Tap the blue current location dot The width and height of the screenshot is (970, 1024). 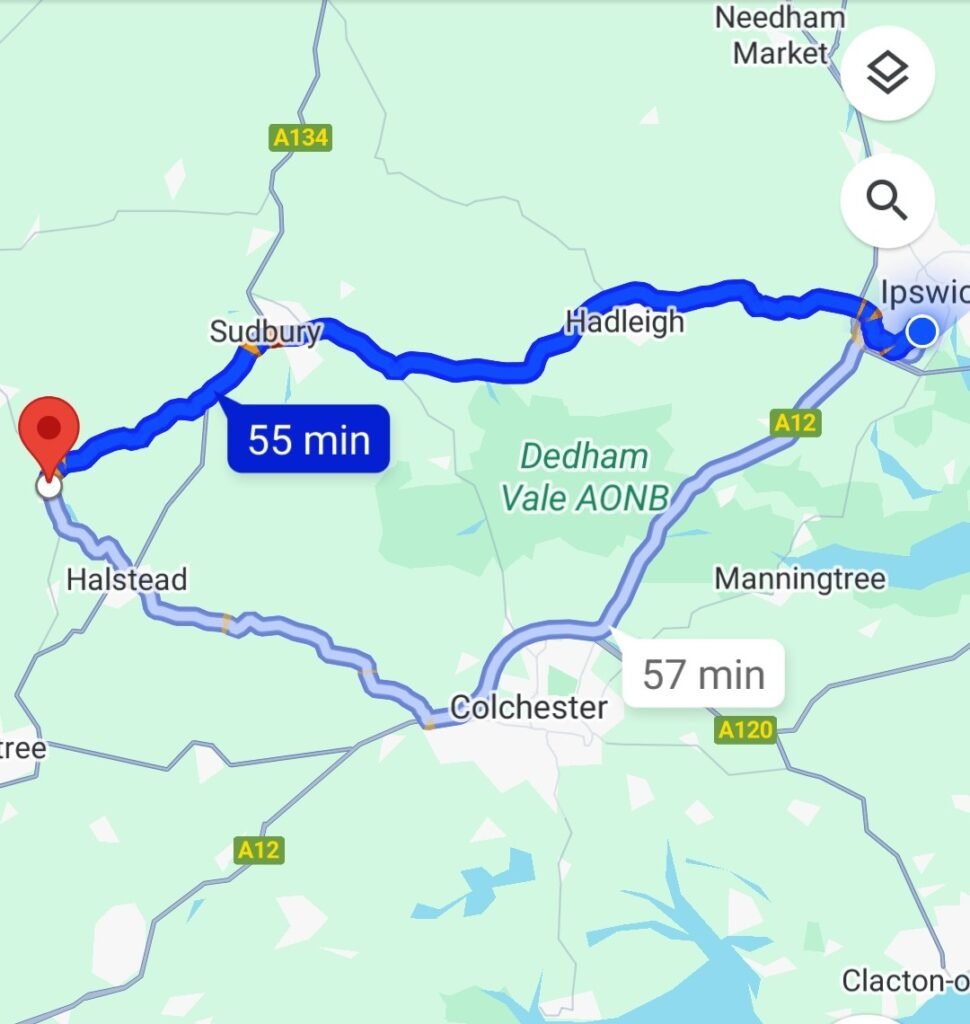point(922,330)
